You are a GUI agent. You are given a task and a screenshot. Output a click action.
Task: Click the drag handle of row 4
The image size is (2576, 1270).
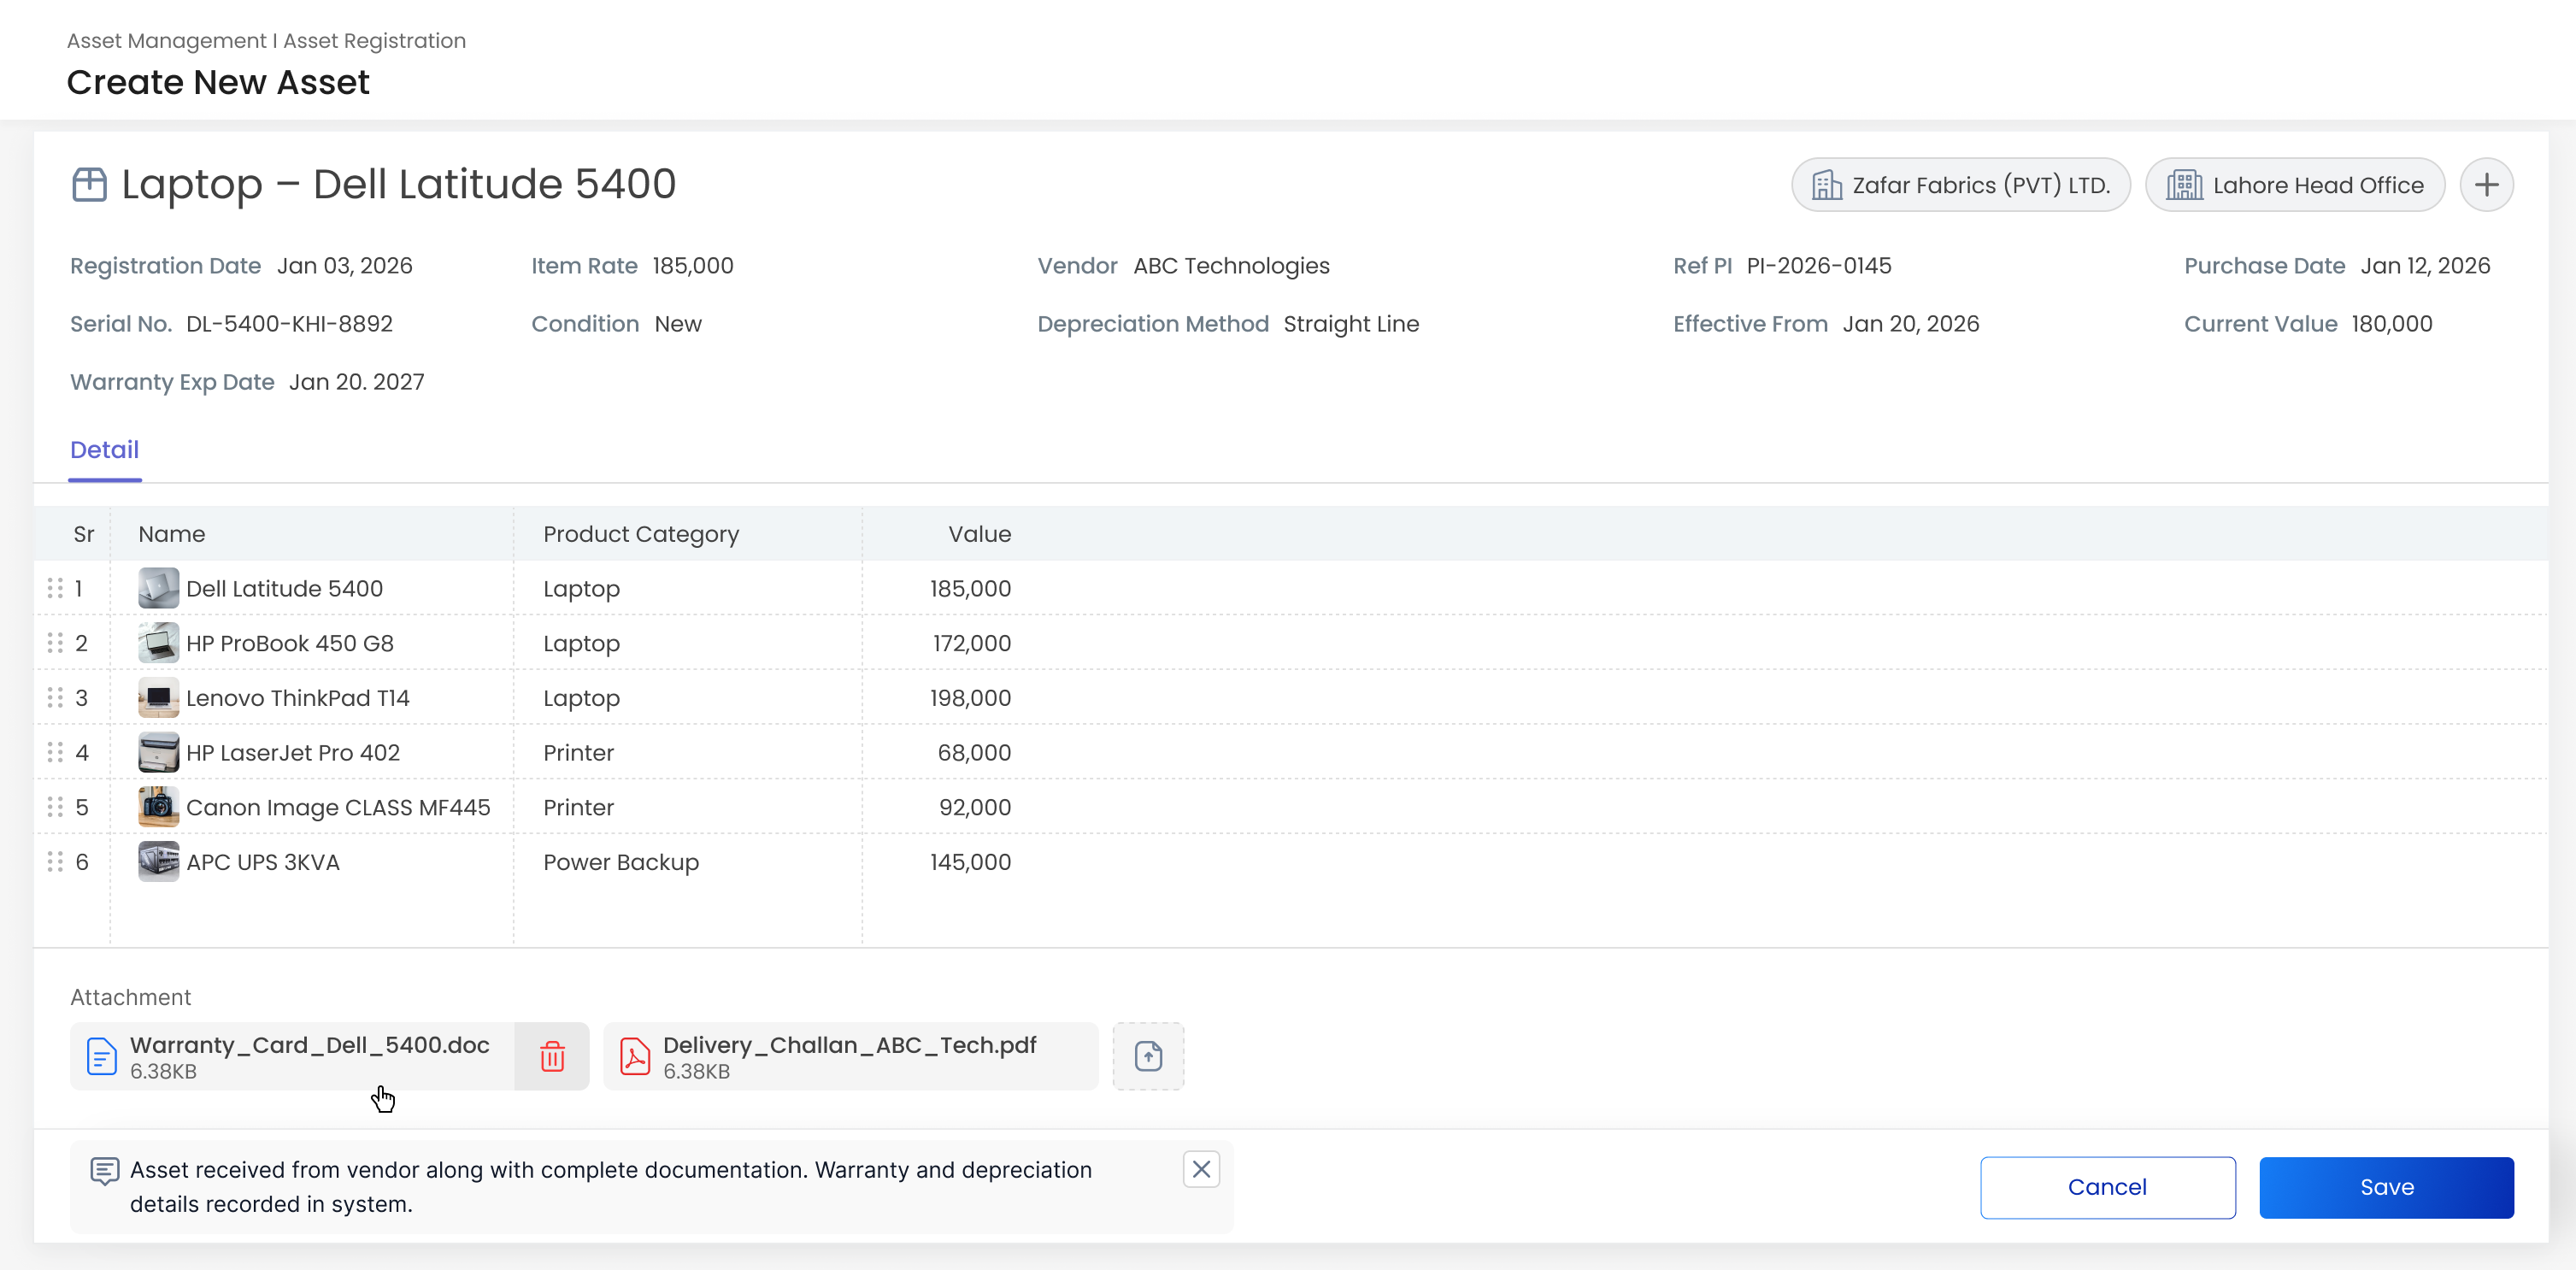tap(55, 752)
